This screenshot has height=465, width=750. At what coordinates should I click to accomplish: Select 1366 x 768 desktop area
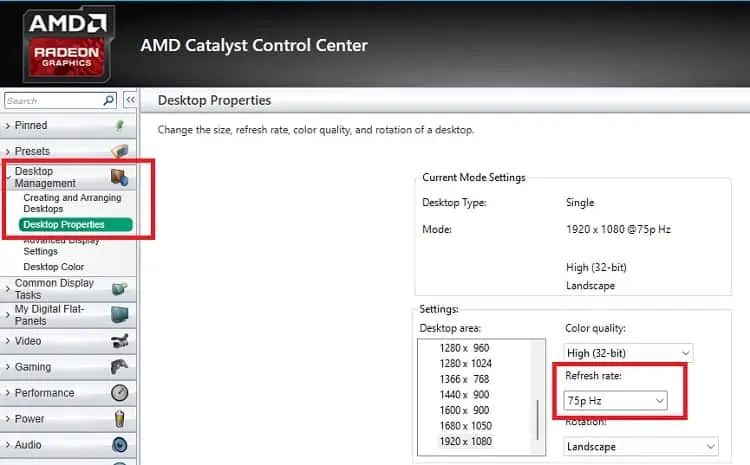point(464,379)
